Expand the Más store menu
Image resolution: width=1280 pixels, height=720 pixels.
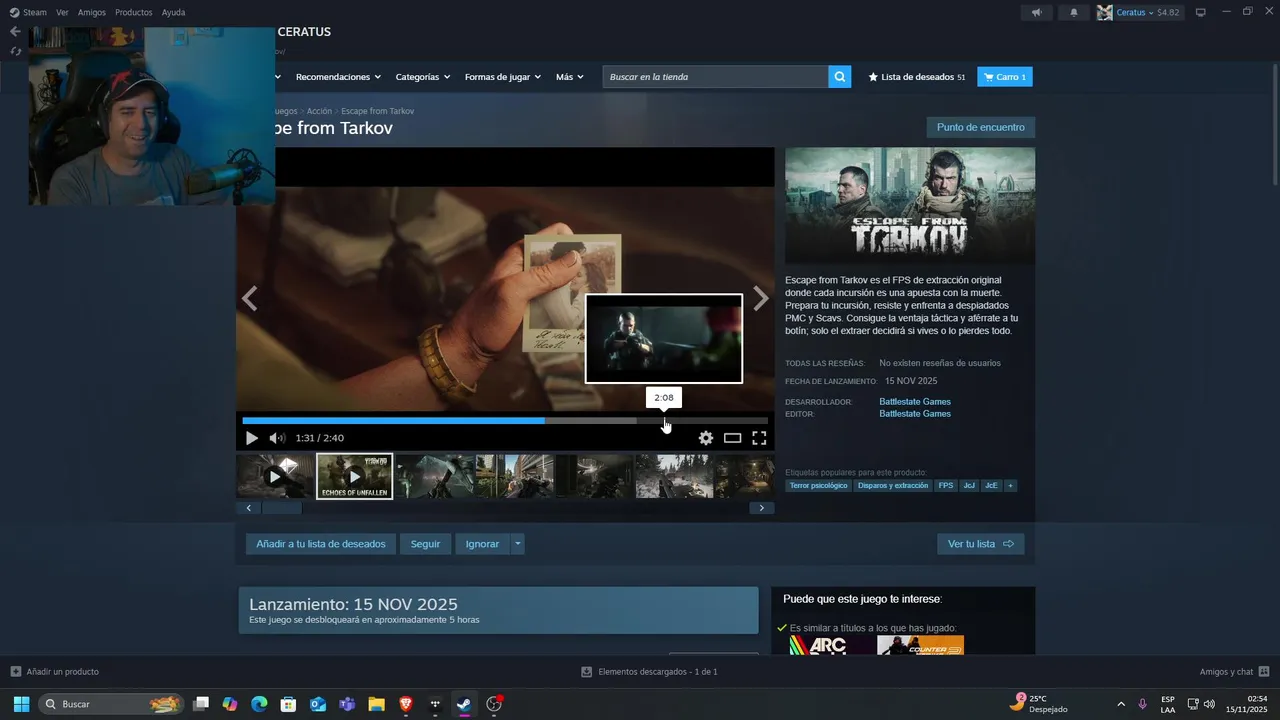(x=570, y=77)
